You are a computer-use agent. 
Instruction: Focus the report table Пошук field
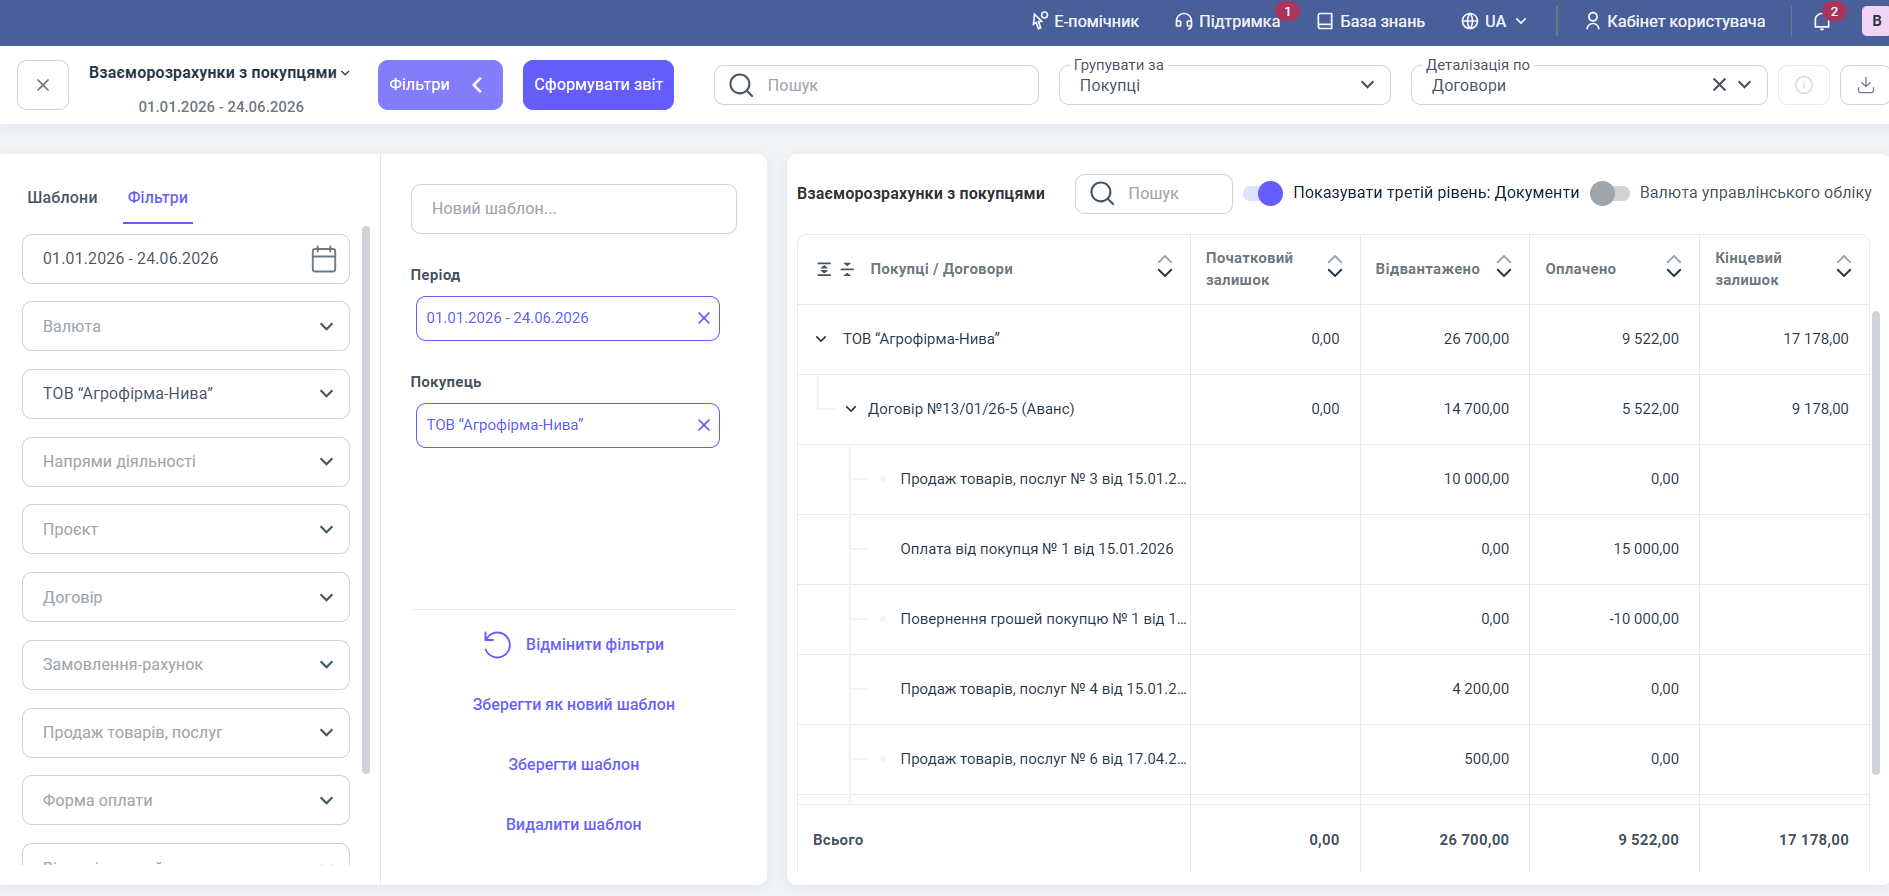[1154, 193]
